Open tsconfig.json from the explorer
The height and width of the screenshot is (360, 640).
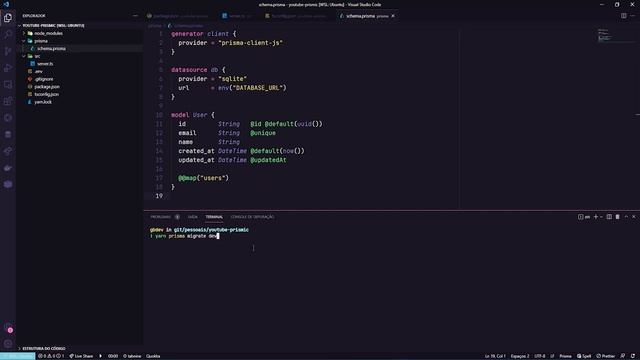47,94
